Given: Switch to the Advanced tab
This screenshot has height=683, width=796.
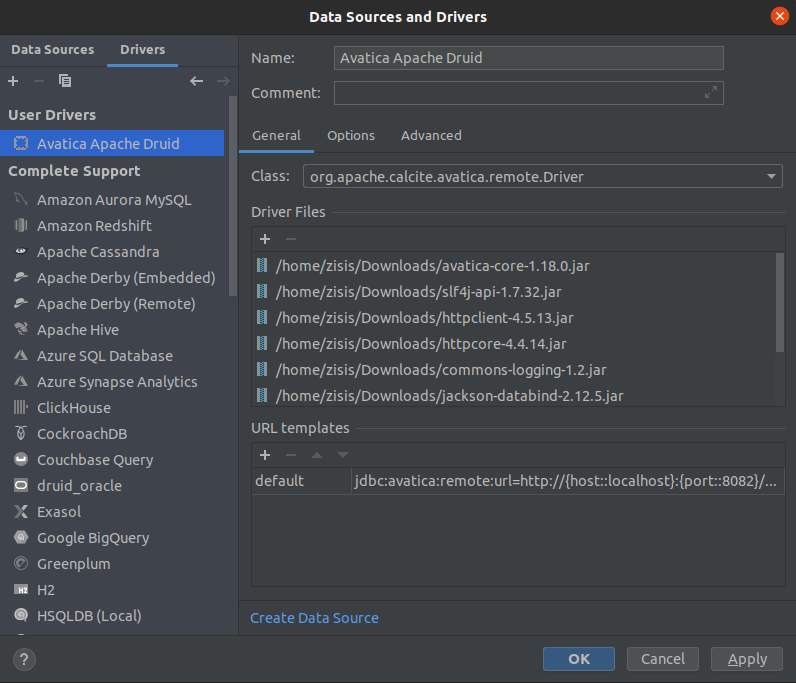Looking at the screenshot, I should [431, 135].
